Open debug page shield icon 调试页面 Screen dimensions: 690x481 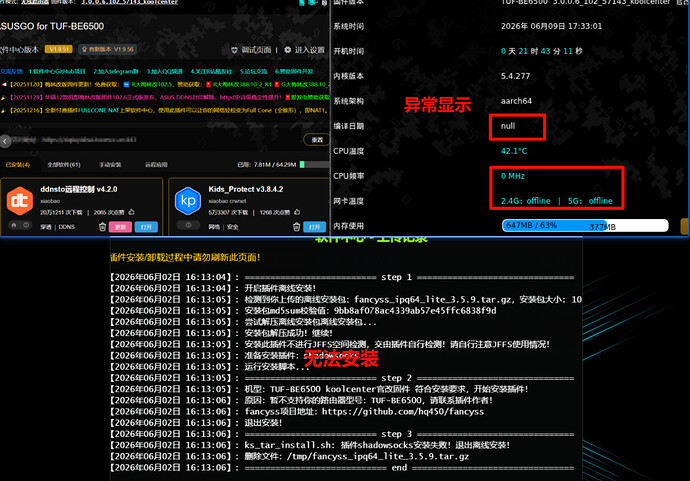point(251,50)
